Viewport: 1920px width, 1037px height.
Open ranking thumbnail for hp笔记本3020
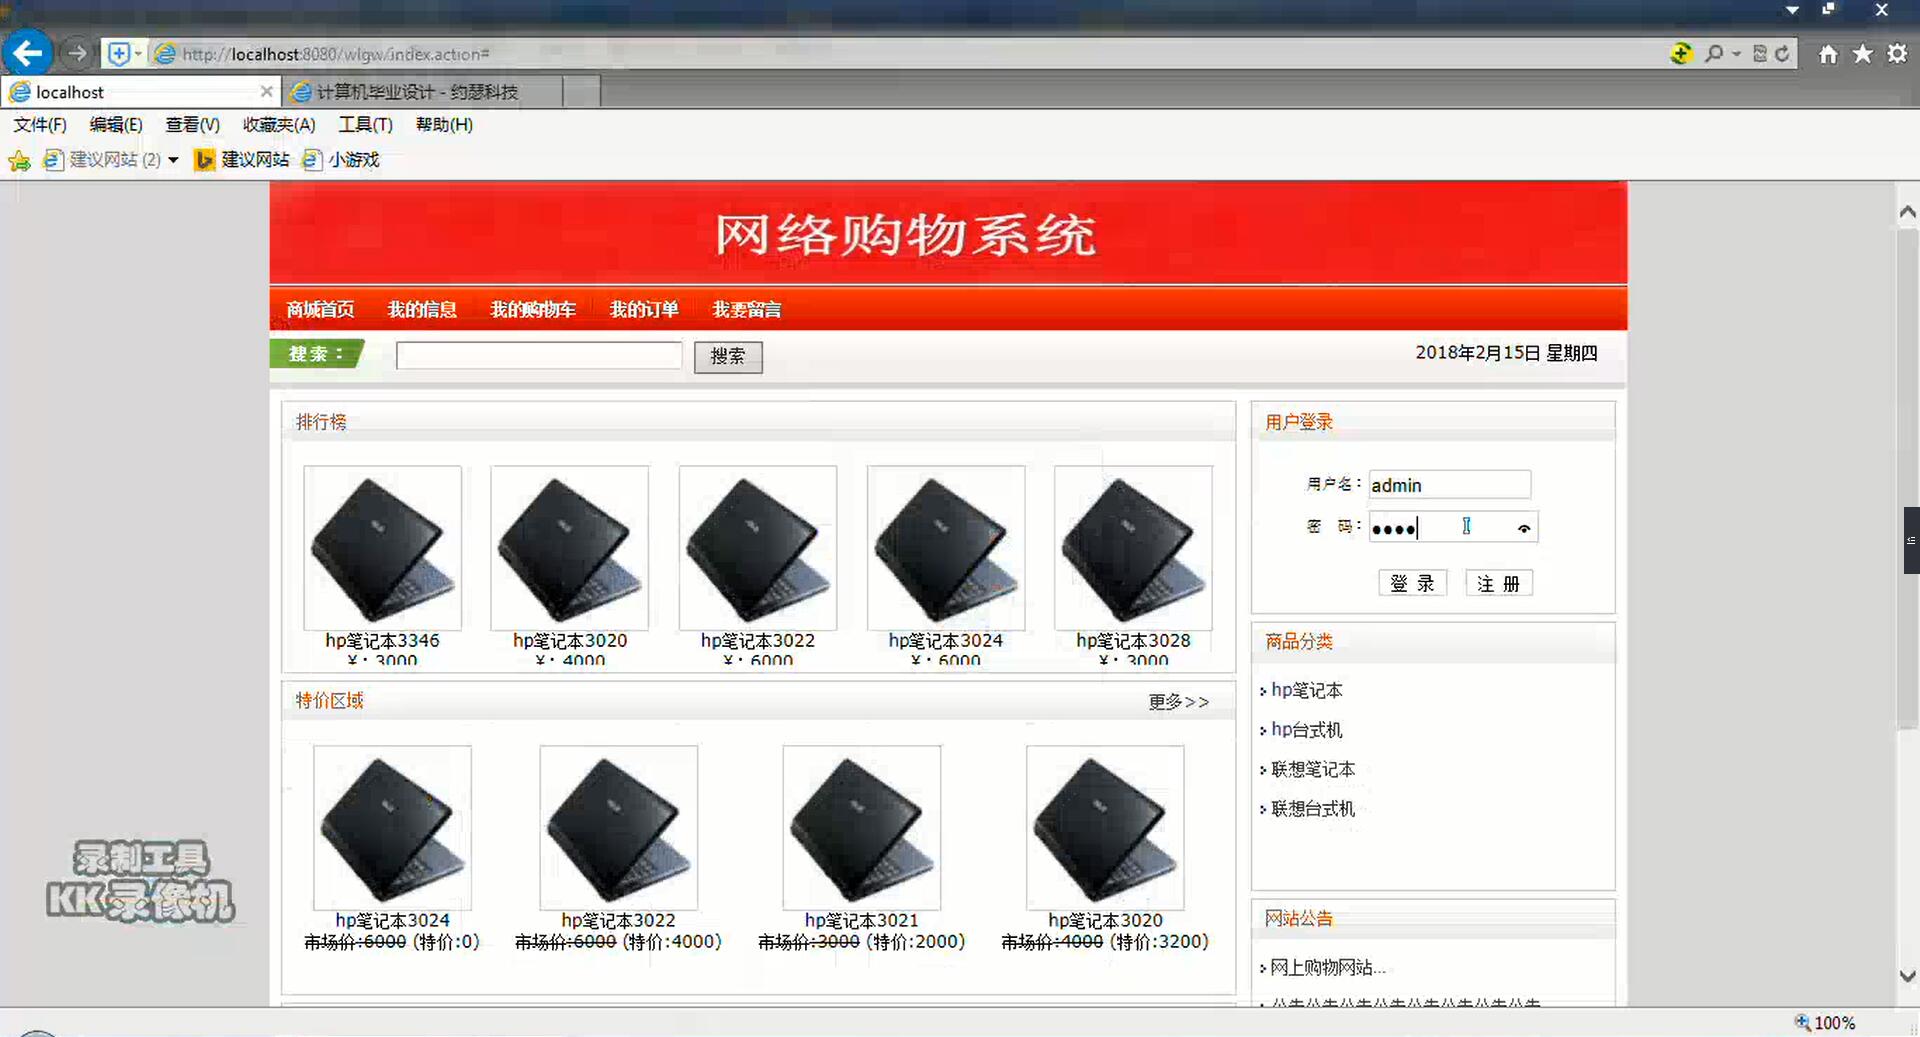pos(570,547)
